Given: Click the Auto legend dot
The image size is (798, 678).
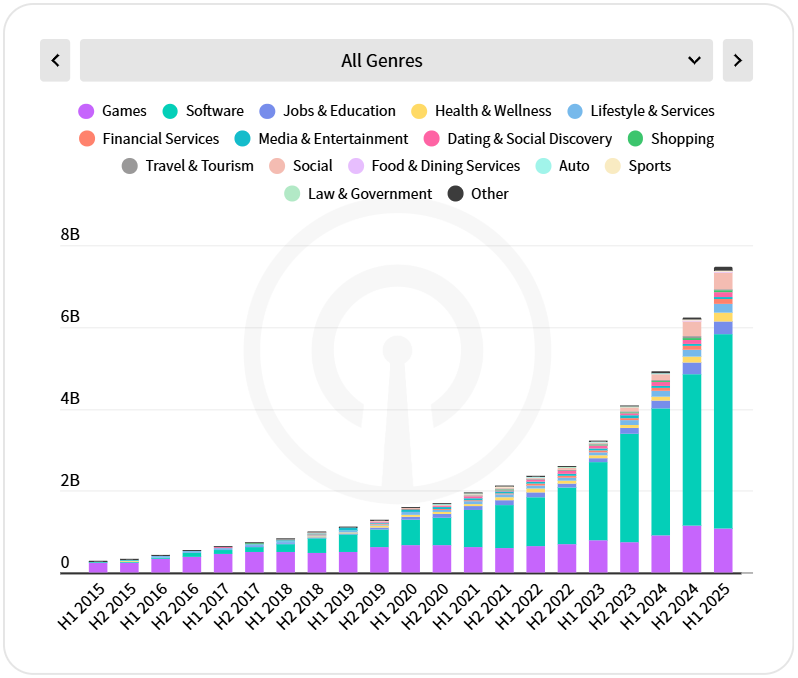Looking at the screenshot, I should point(544,166).
